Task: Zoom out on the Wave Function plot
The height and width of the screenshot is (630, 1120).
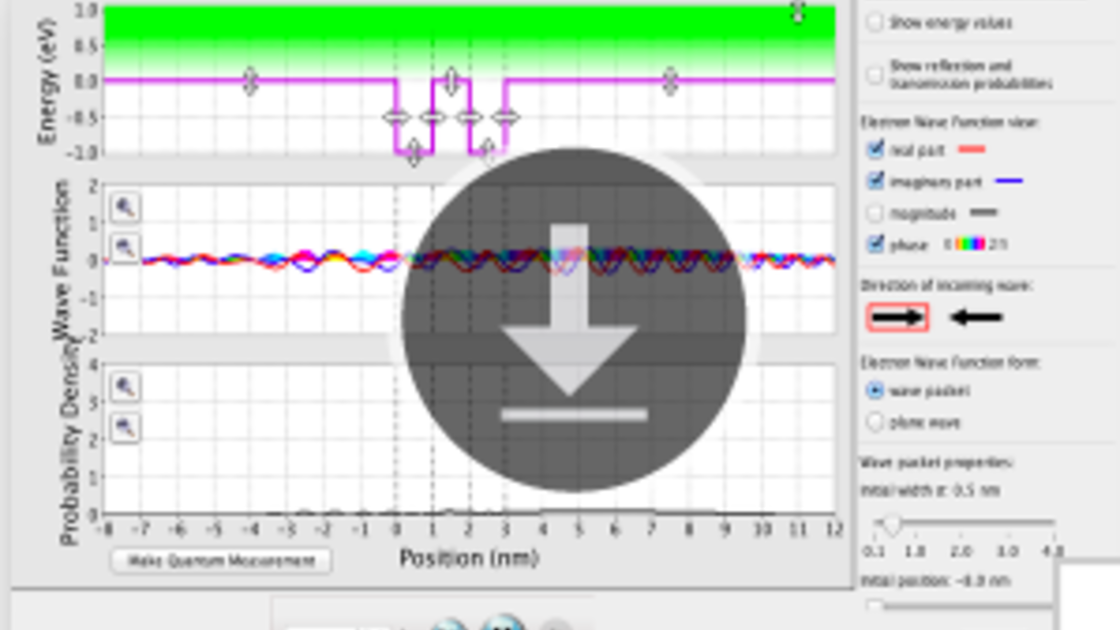Action: (125, 248)
